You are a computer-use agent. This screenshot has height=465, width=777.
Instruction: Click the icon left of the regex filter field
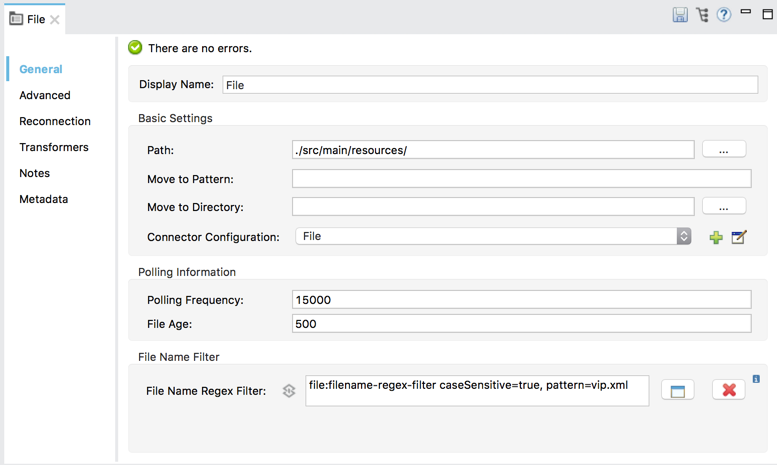coord(289,391)
